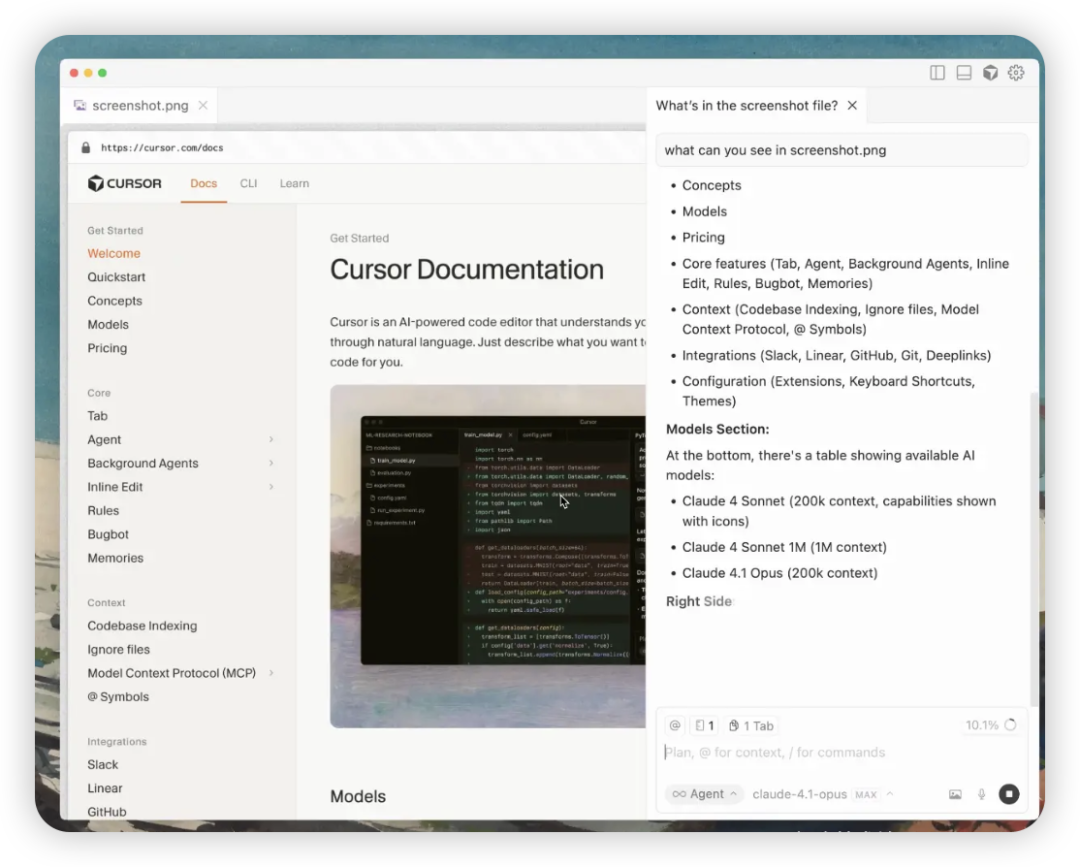Select the screenshot.png editor tab
Screen dimensions: 1080x867
(x=140, y=105)
